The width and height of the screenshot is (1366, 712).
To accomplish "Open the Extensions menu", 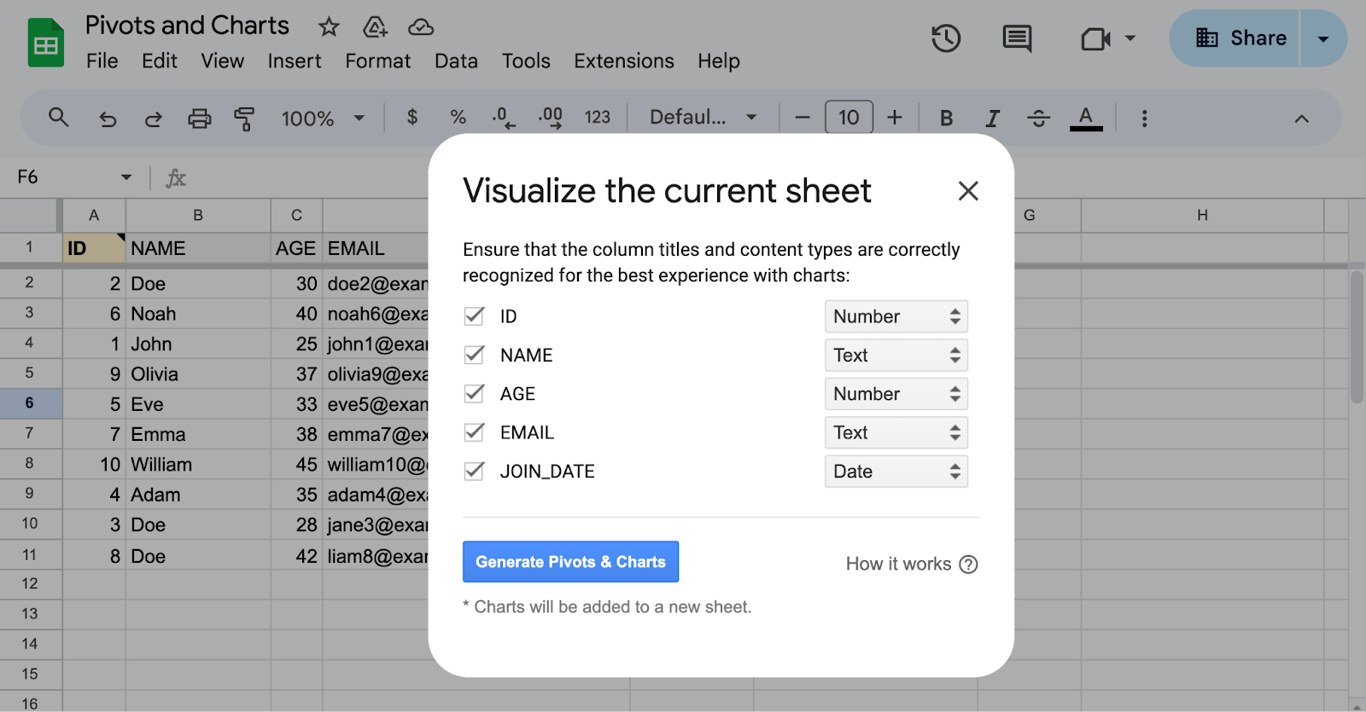I will 624,61.
